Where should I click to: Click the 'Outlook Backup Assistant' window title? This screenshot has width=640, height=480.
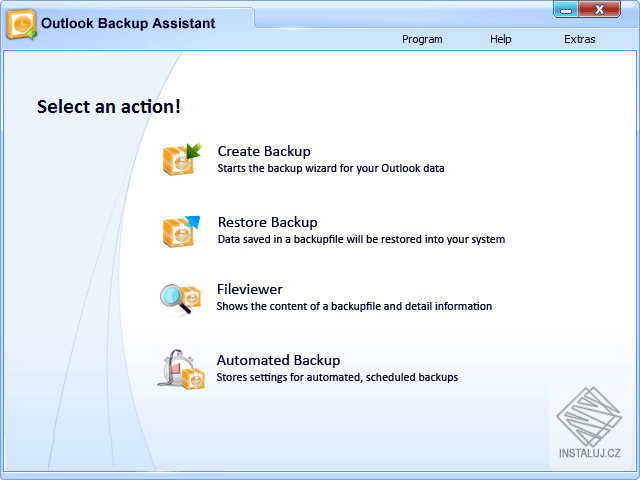[x=128, y=23]
